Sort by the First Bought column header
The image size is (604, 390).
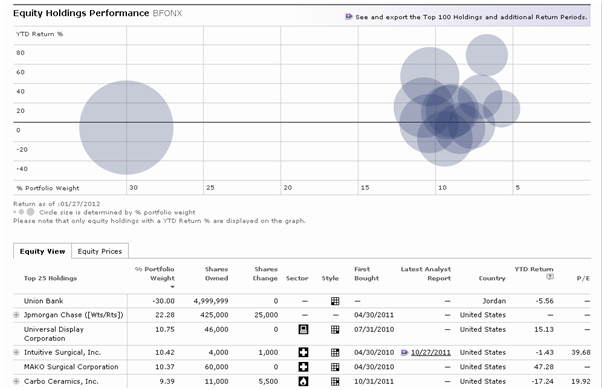pos(366,274)
